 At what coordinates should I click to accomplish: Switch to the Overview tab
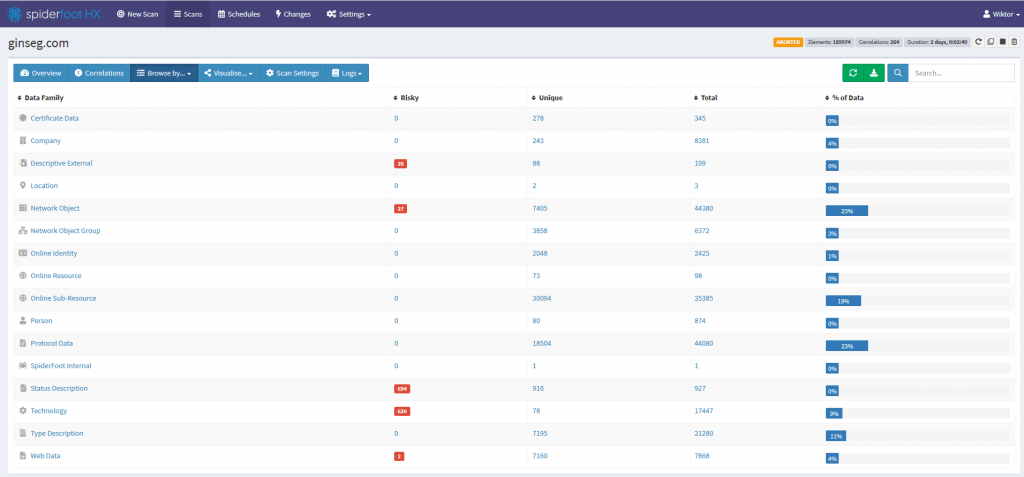point(40,73)
